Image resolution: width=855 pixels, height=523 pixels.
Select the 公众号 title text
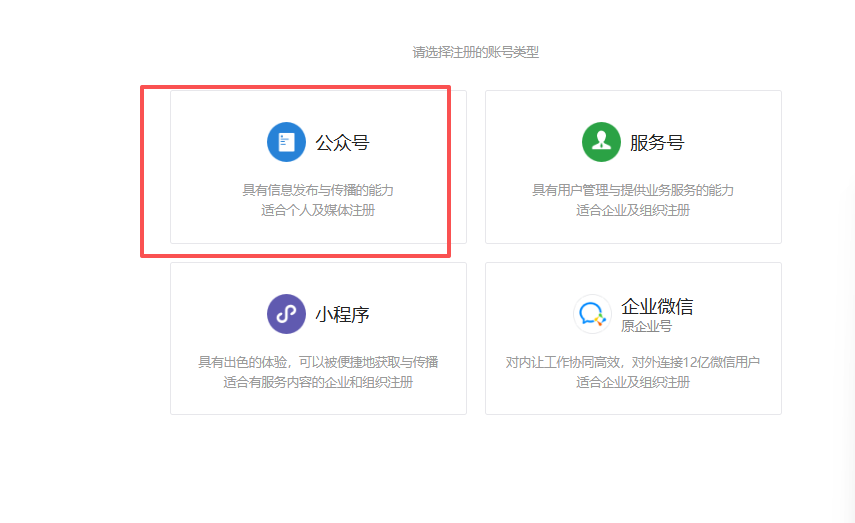(x=342, y=143)
